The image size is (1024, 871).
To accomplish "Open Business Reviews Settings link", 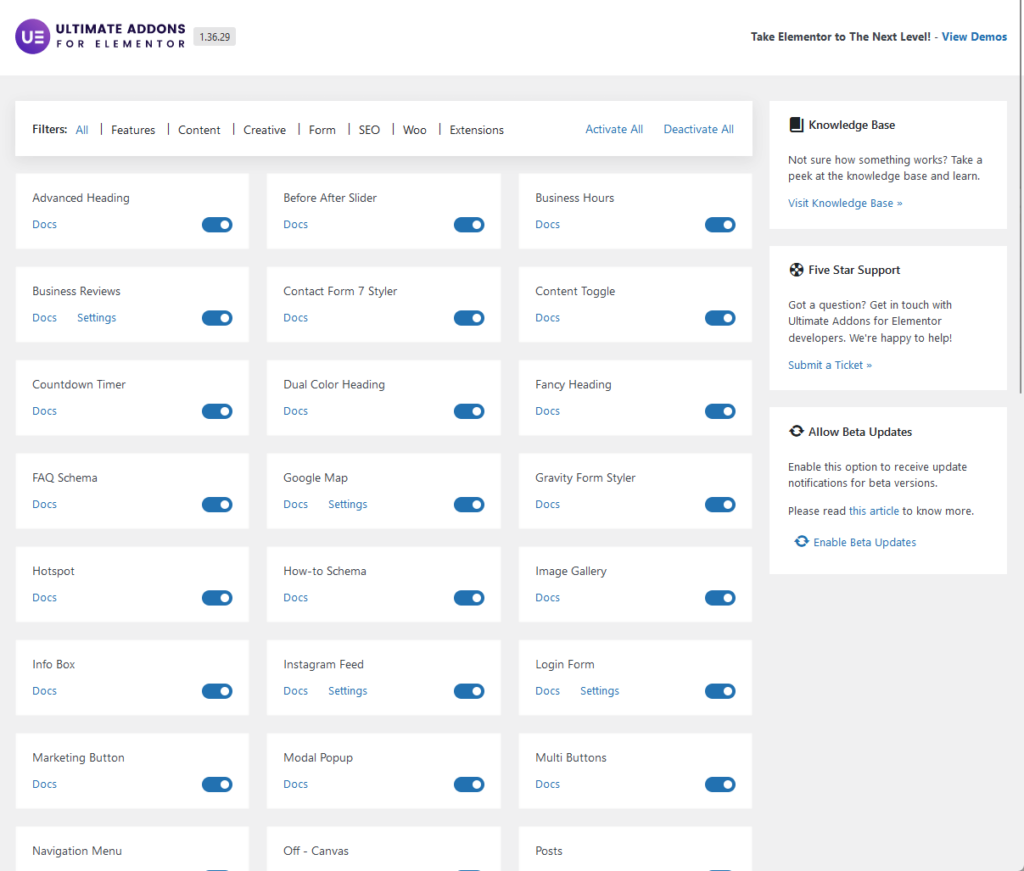I will 97,317.
